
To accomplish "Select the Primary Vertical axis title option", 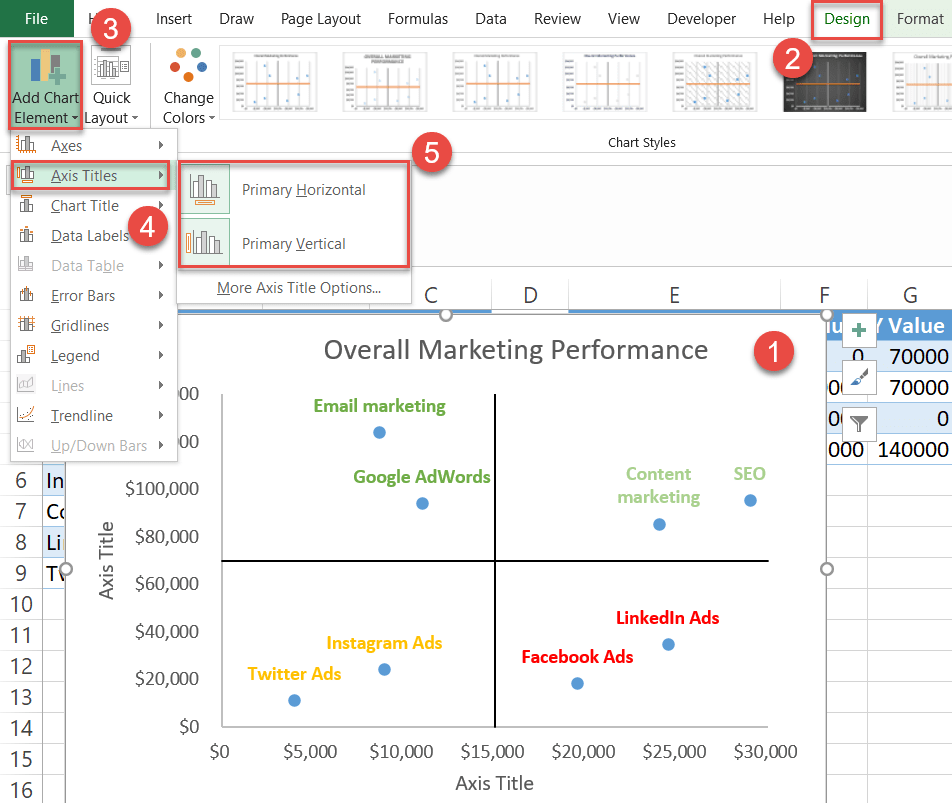I will (293, 244).
